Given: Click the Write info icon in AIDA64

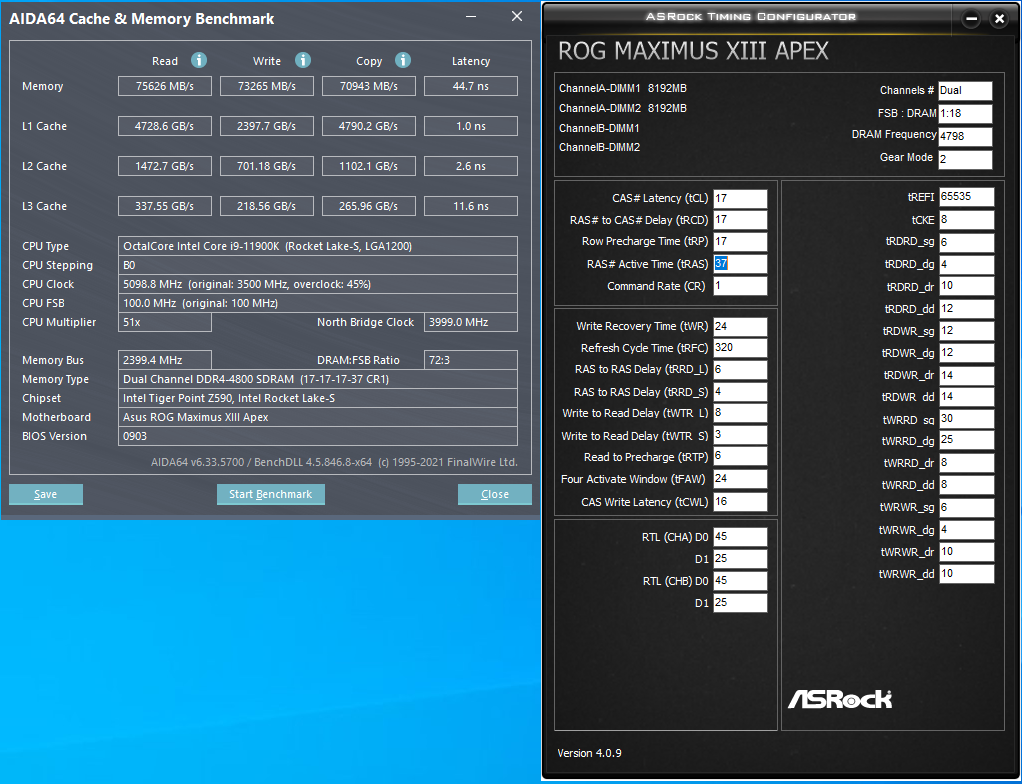Looking at the screenshot, I should click(302, 60).
